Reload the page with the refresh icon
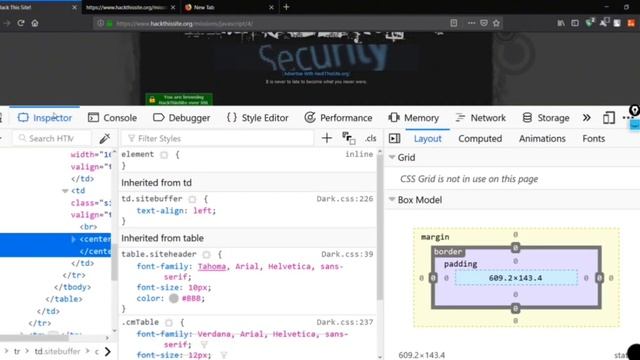The image size is (640, 360). click(x=21, y=23)
